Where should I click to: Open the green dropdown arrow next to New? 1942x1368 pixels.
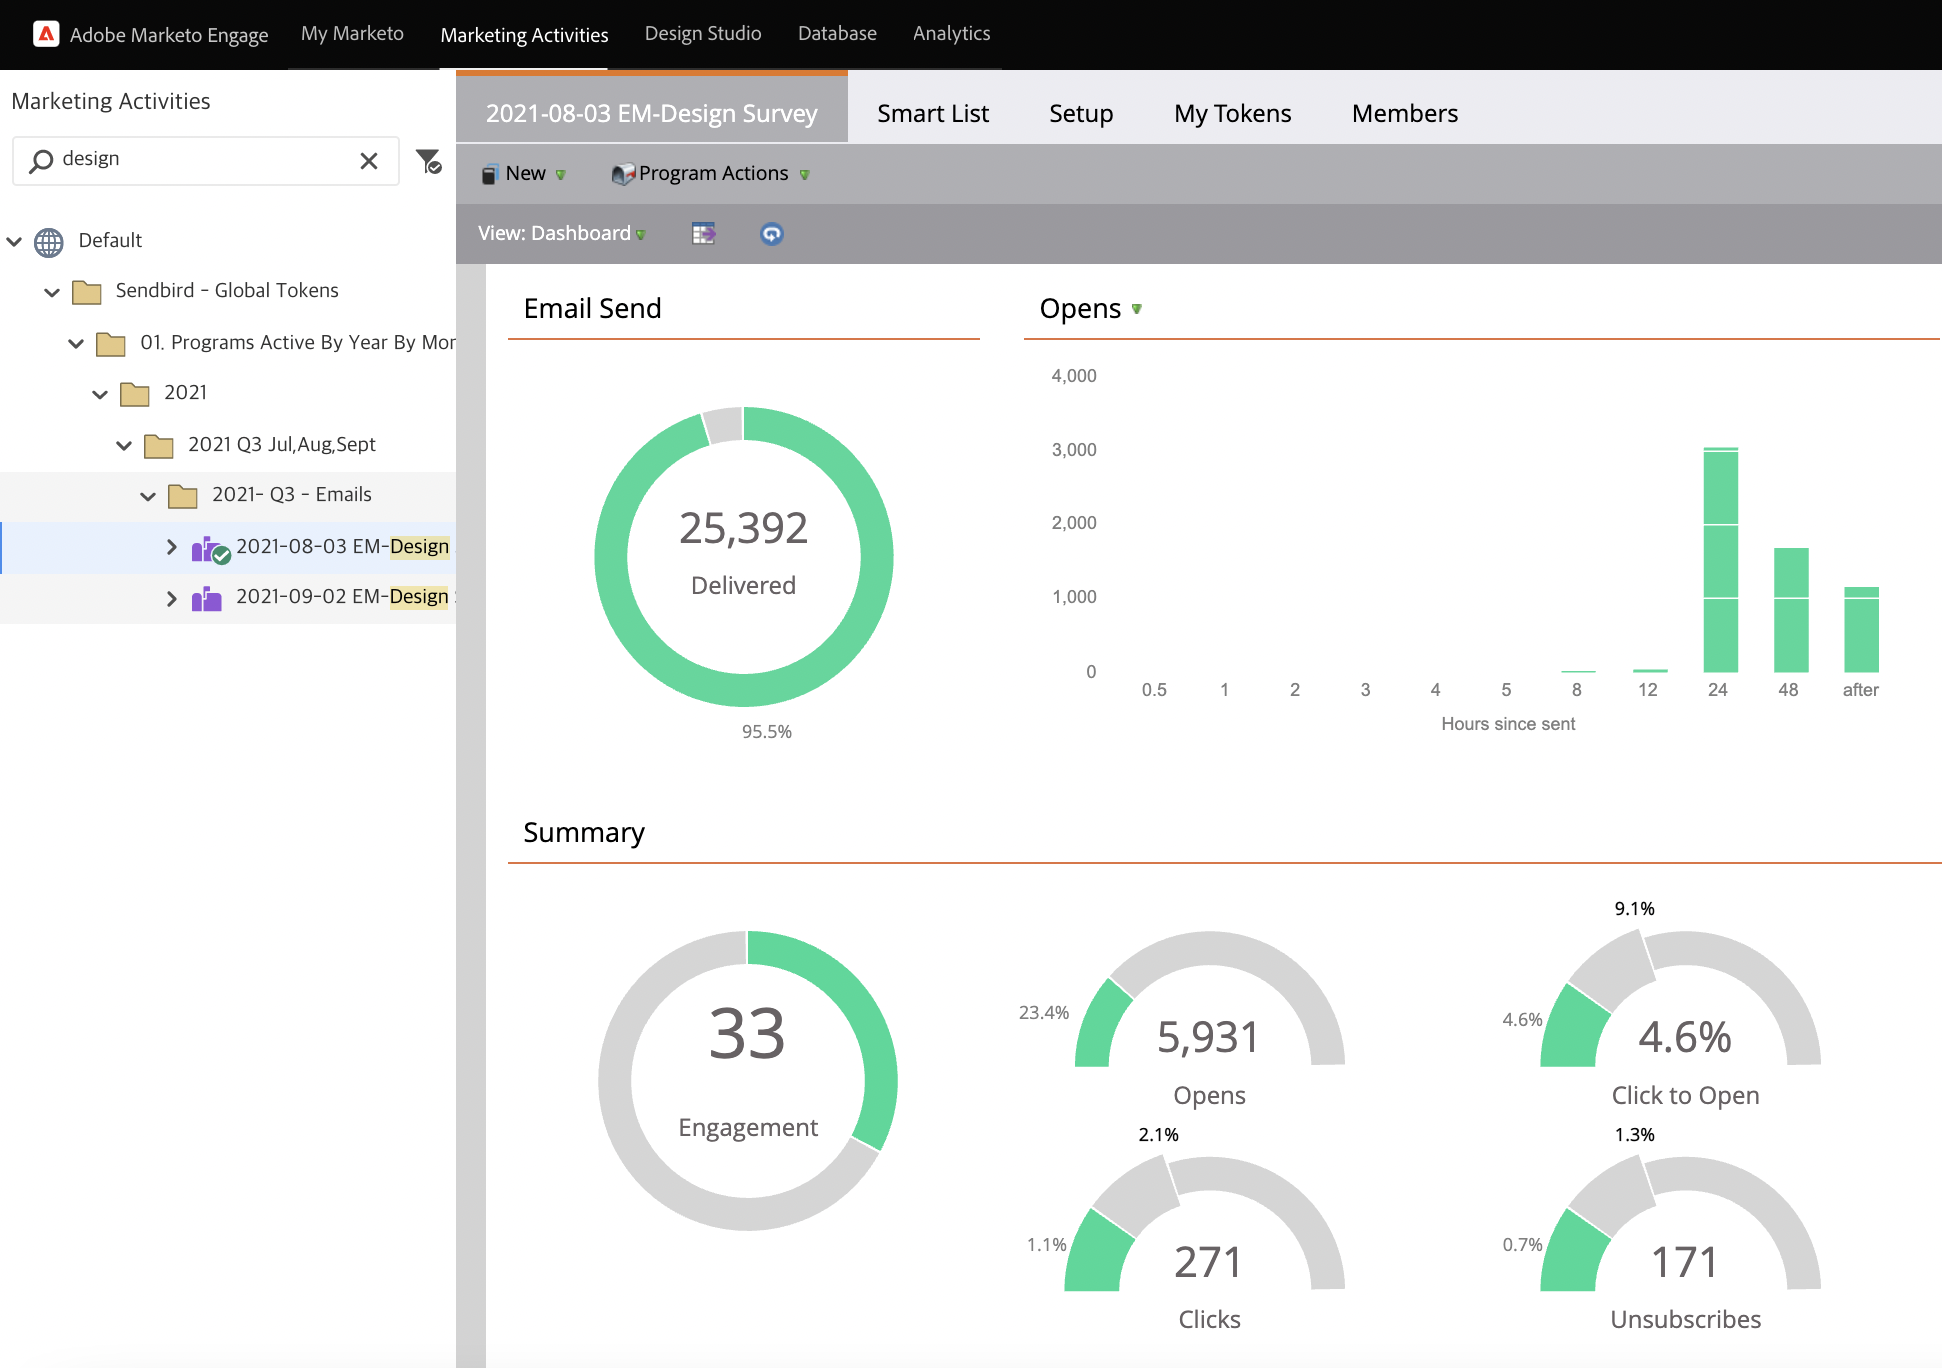click(x=561, y=174)
